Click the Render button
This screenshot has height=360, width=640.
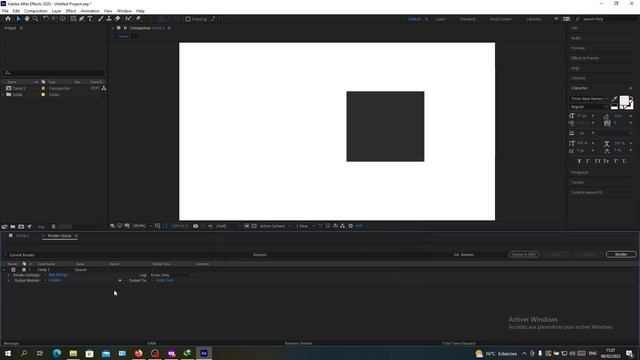(x=621, y=254)
